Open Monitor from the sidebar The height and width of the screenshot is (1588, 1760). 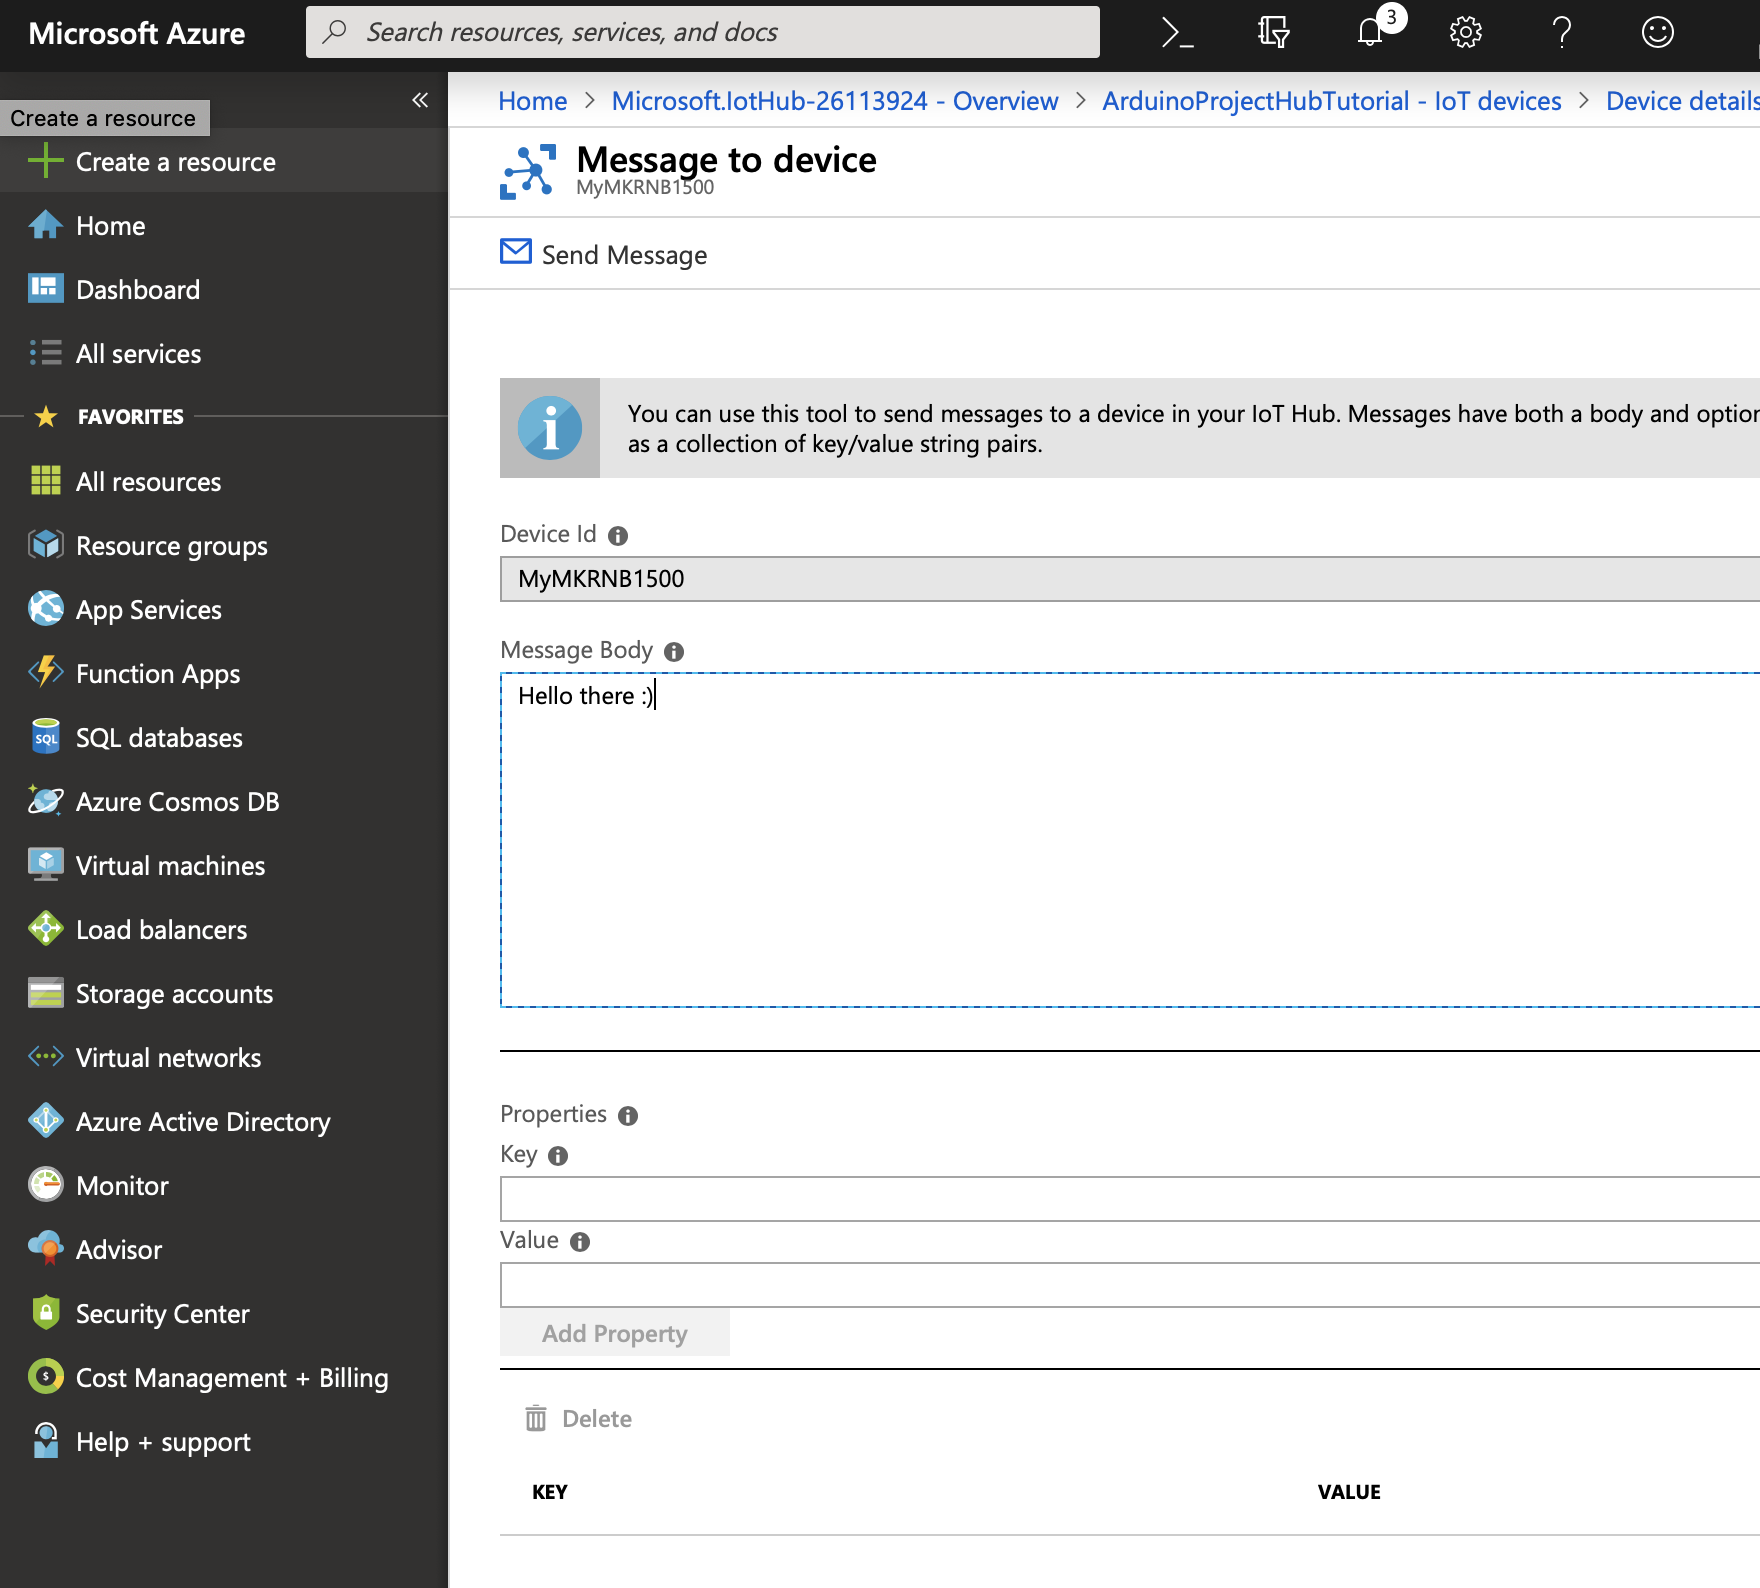(123, 1185)
